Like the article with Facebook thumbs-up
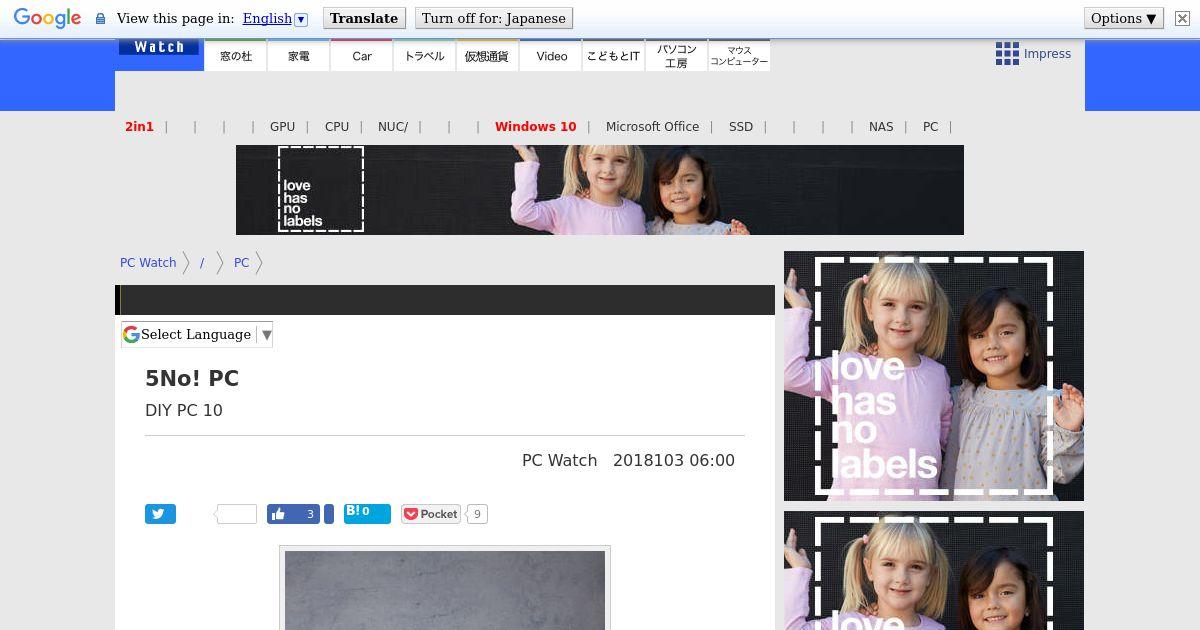Image resolution: width=1200 pixels, height=630 pixels. pyautogui.click(x=293, y=514)
